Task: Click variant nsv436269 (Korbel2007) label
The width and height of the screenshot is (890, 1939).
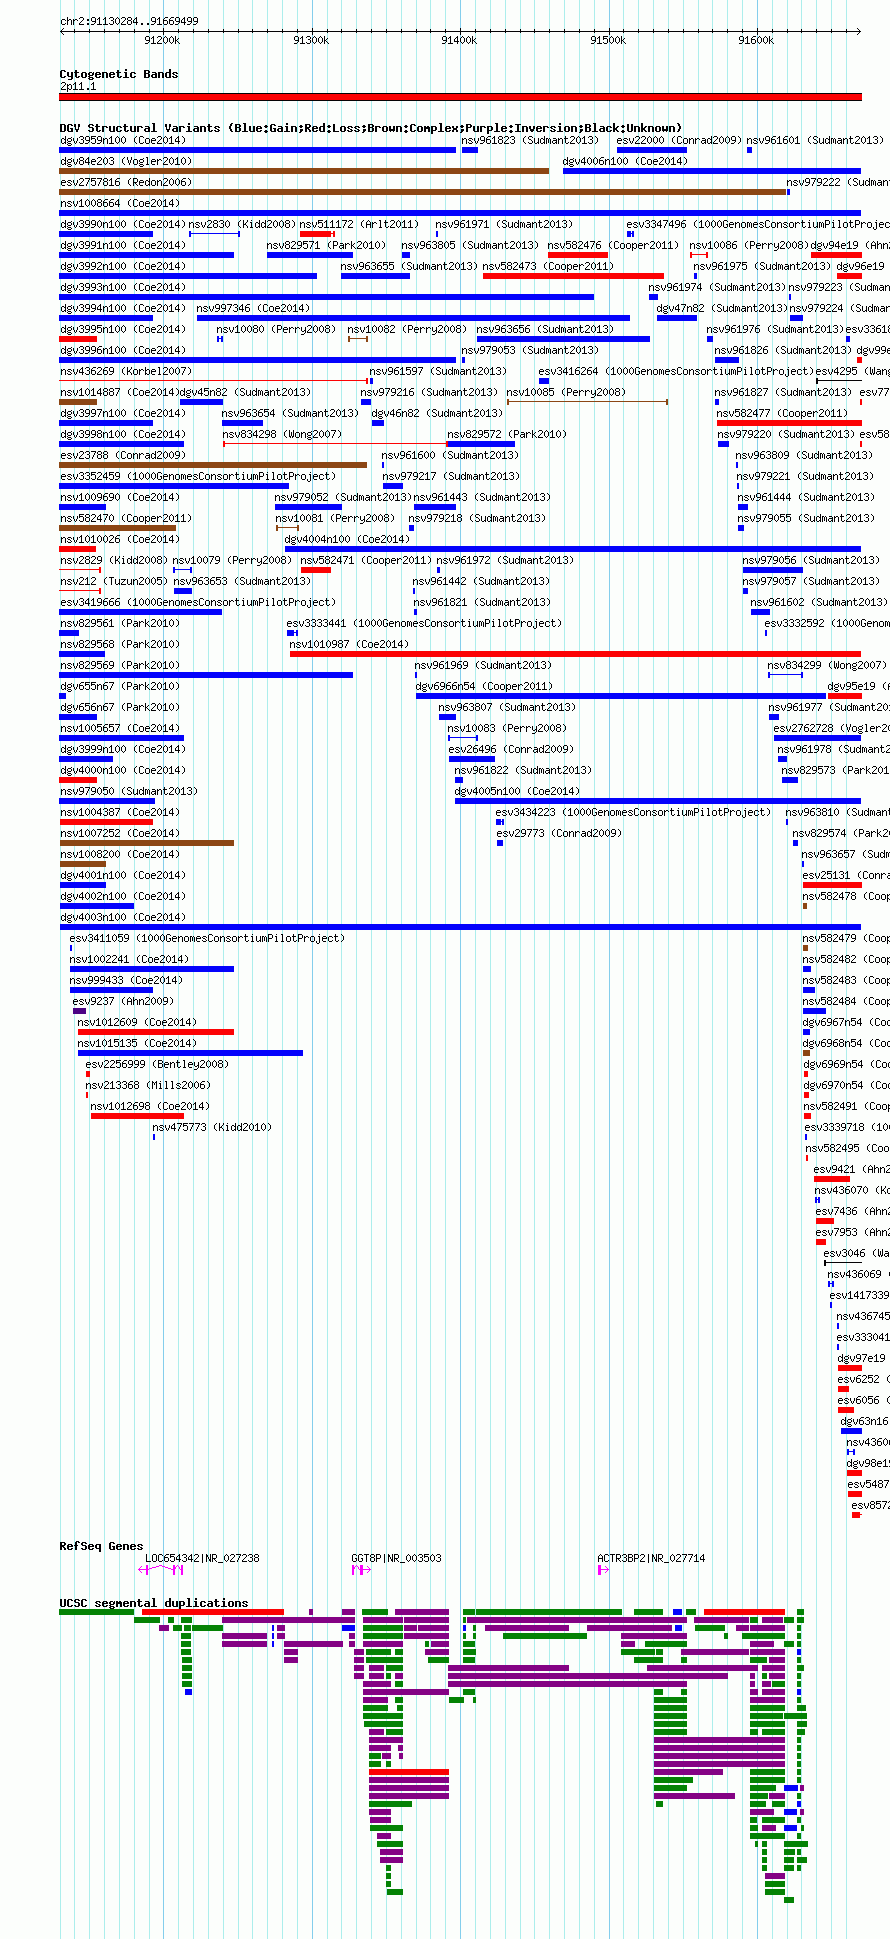Action: pyautogui.click(x=126, y=371)
